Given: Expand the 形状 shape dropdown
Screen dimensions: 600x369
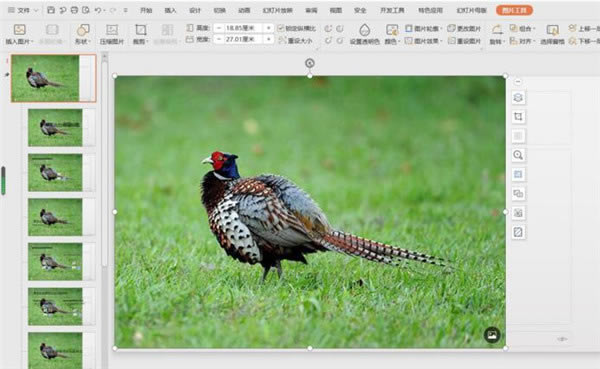Looking at the screenshot, I should (x=83, y=34).
